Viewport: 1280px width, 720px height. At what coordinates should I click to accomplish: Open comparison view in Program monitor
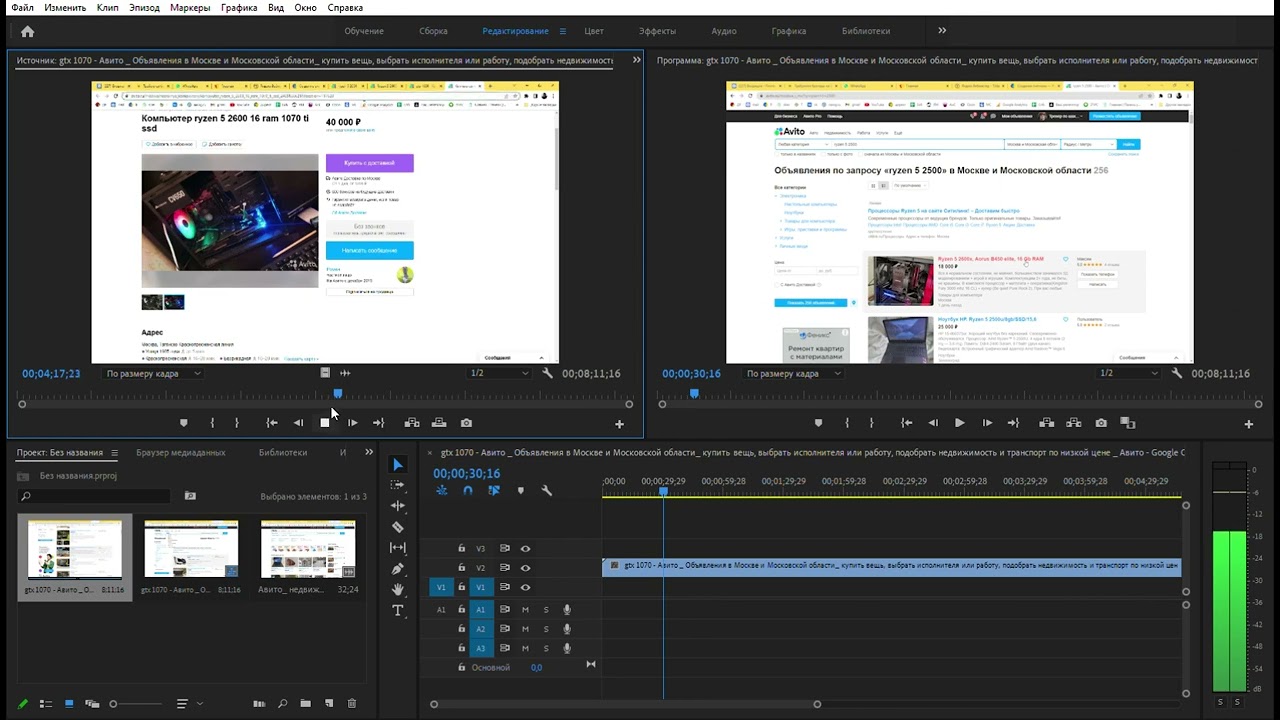tap(1128, 423)
